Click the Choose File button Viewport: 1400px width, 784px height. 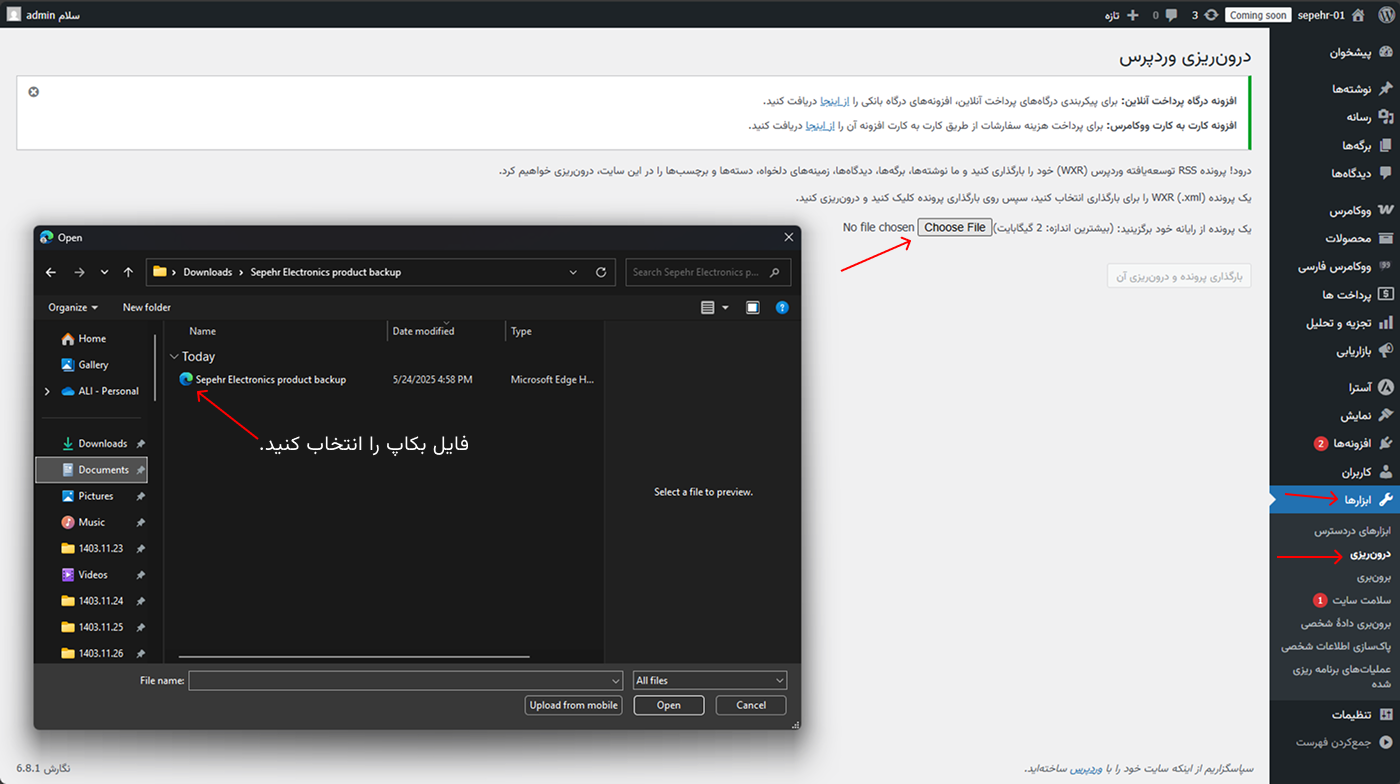[x=955, y=228]
